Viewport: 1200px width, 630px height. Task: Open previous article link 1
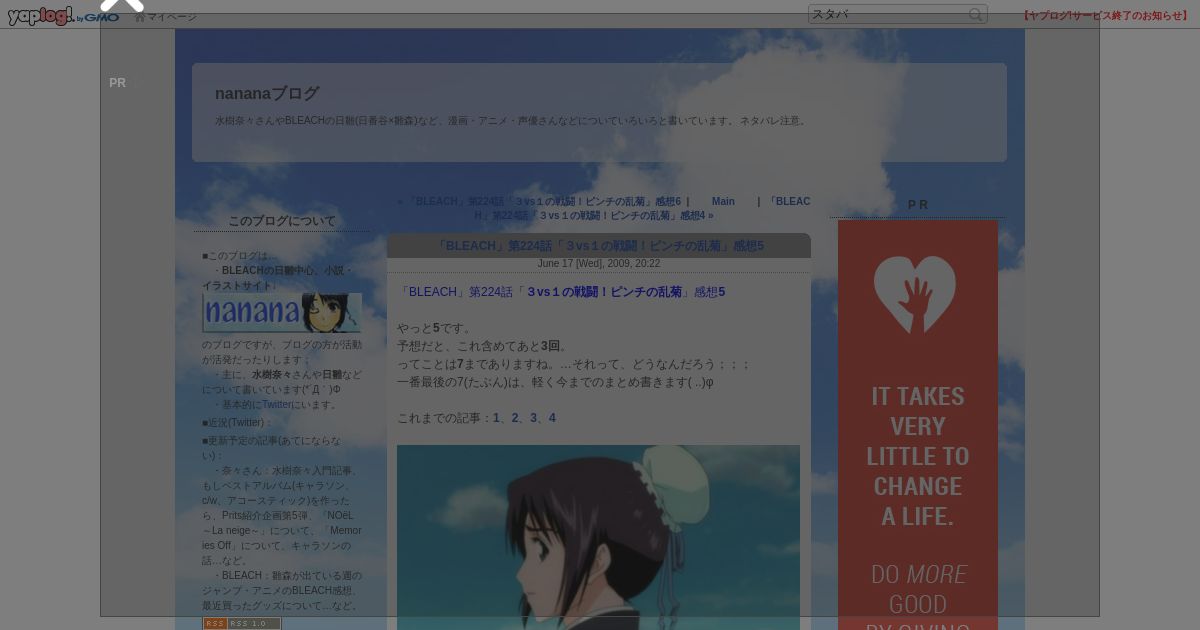496,418
